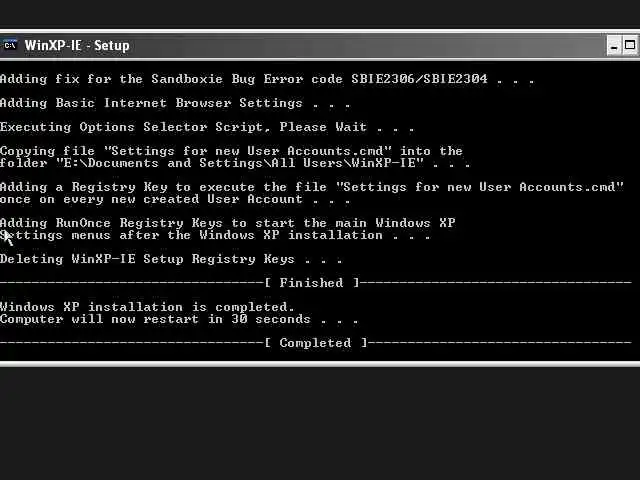
Task: Click the Adding RunOnce Registry Keys line
Action: click(x=227, y=223)
